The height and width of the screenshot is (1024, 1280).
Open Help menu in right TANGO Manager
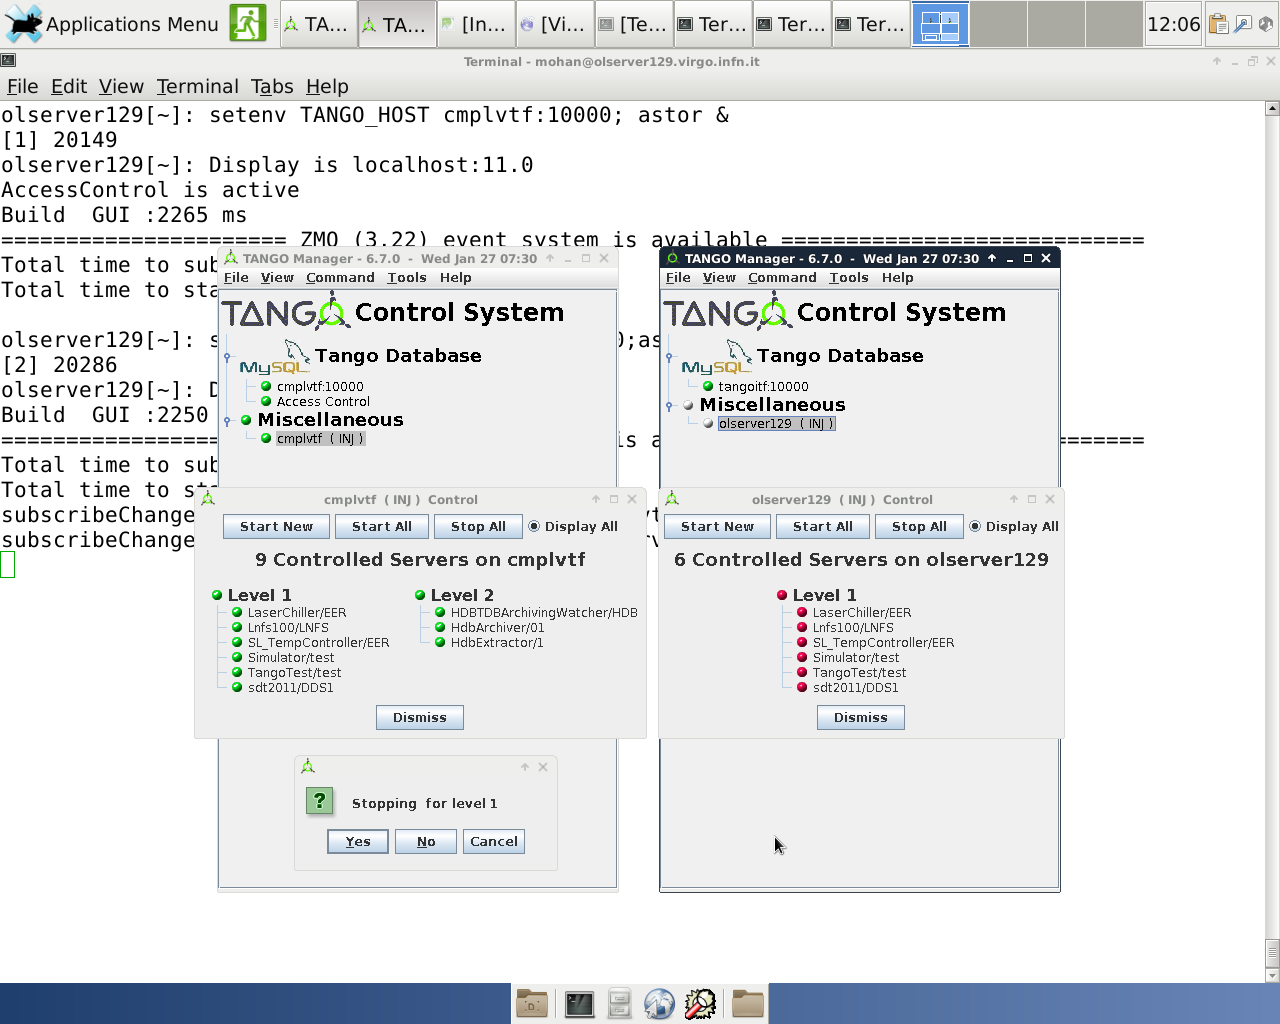click(897, 277)
